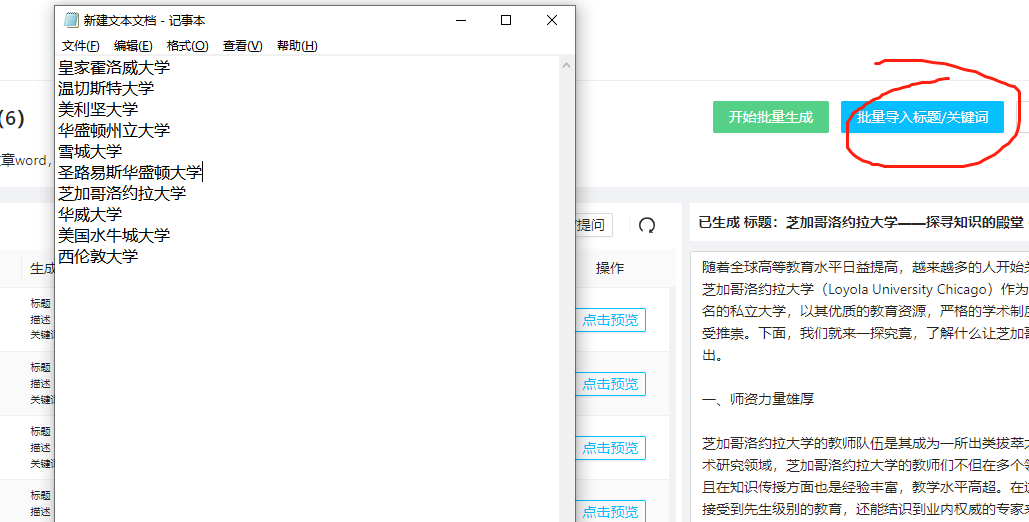Click the line 温切斯特大学 in Notepad
This screenshot has width=1029, height=522.
point(106,88)
